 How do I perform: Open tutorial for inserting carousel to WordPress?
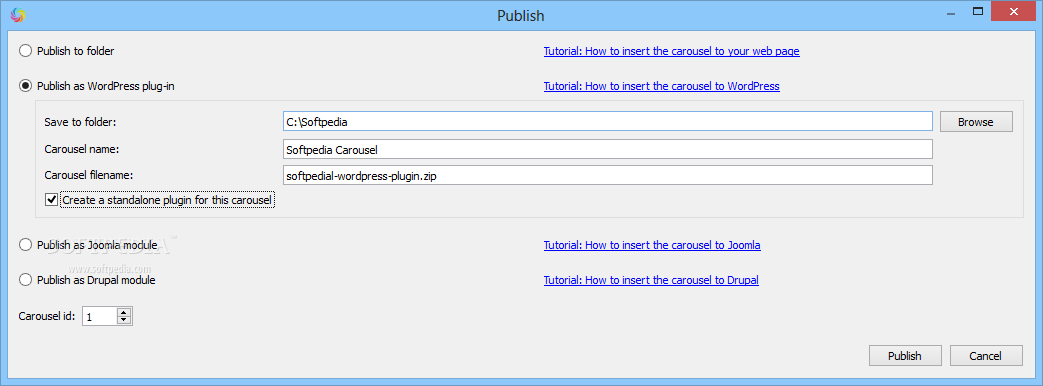click(x=661, y=86)
